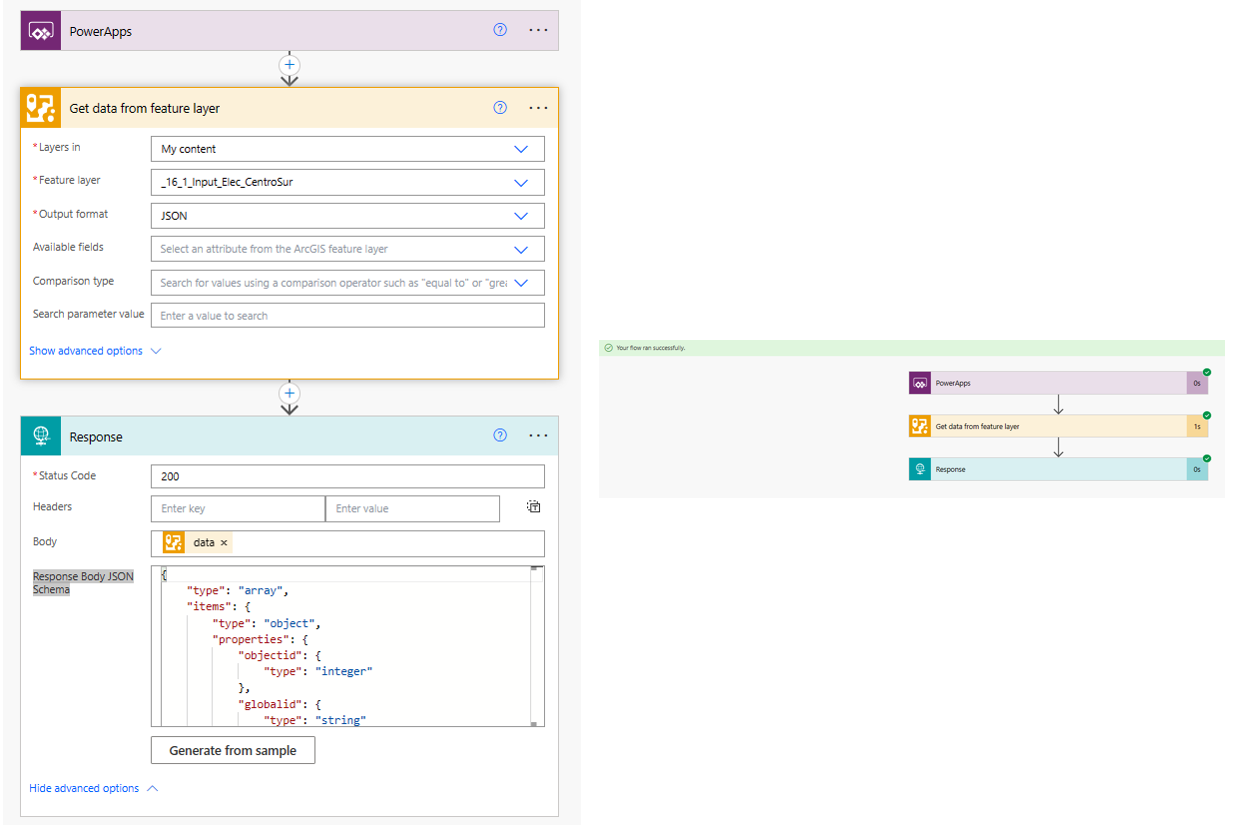Click the PowerApps trigger icon

point(40,30)
